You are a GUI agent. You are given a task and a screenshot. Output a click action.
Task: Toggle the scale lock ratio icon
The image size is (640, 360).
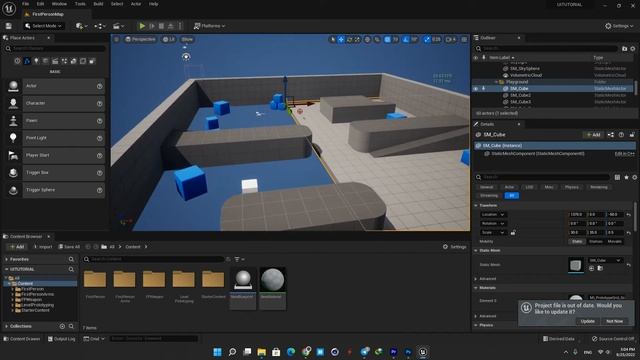513,233
